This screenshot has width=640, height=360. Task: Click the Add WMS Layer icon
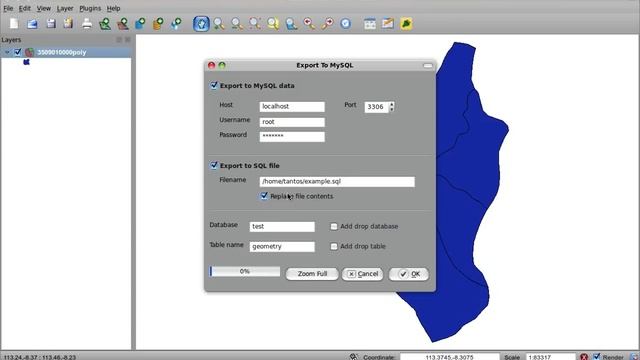tap(176, 24)
